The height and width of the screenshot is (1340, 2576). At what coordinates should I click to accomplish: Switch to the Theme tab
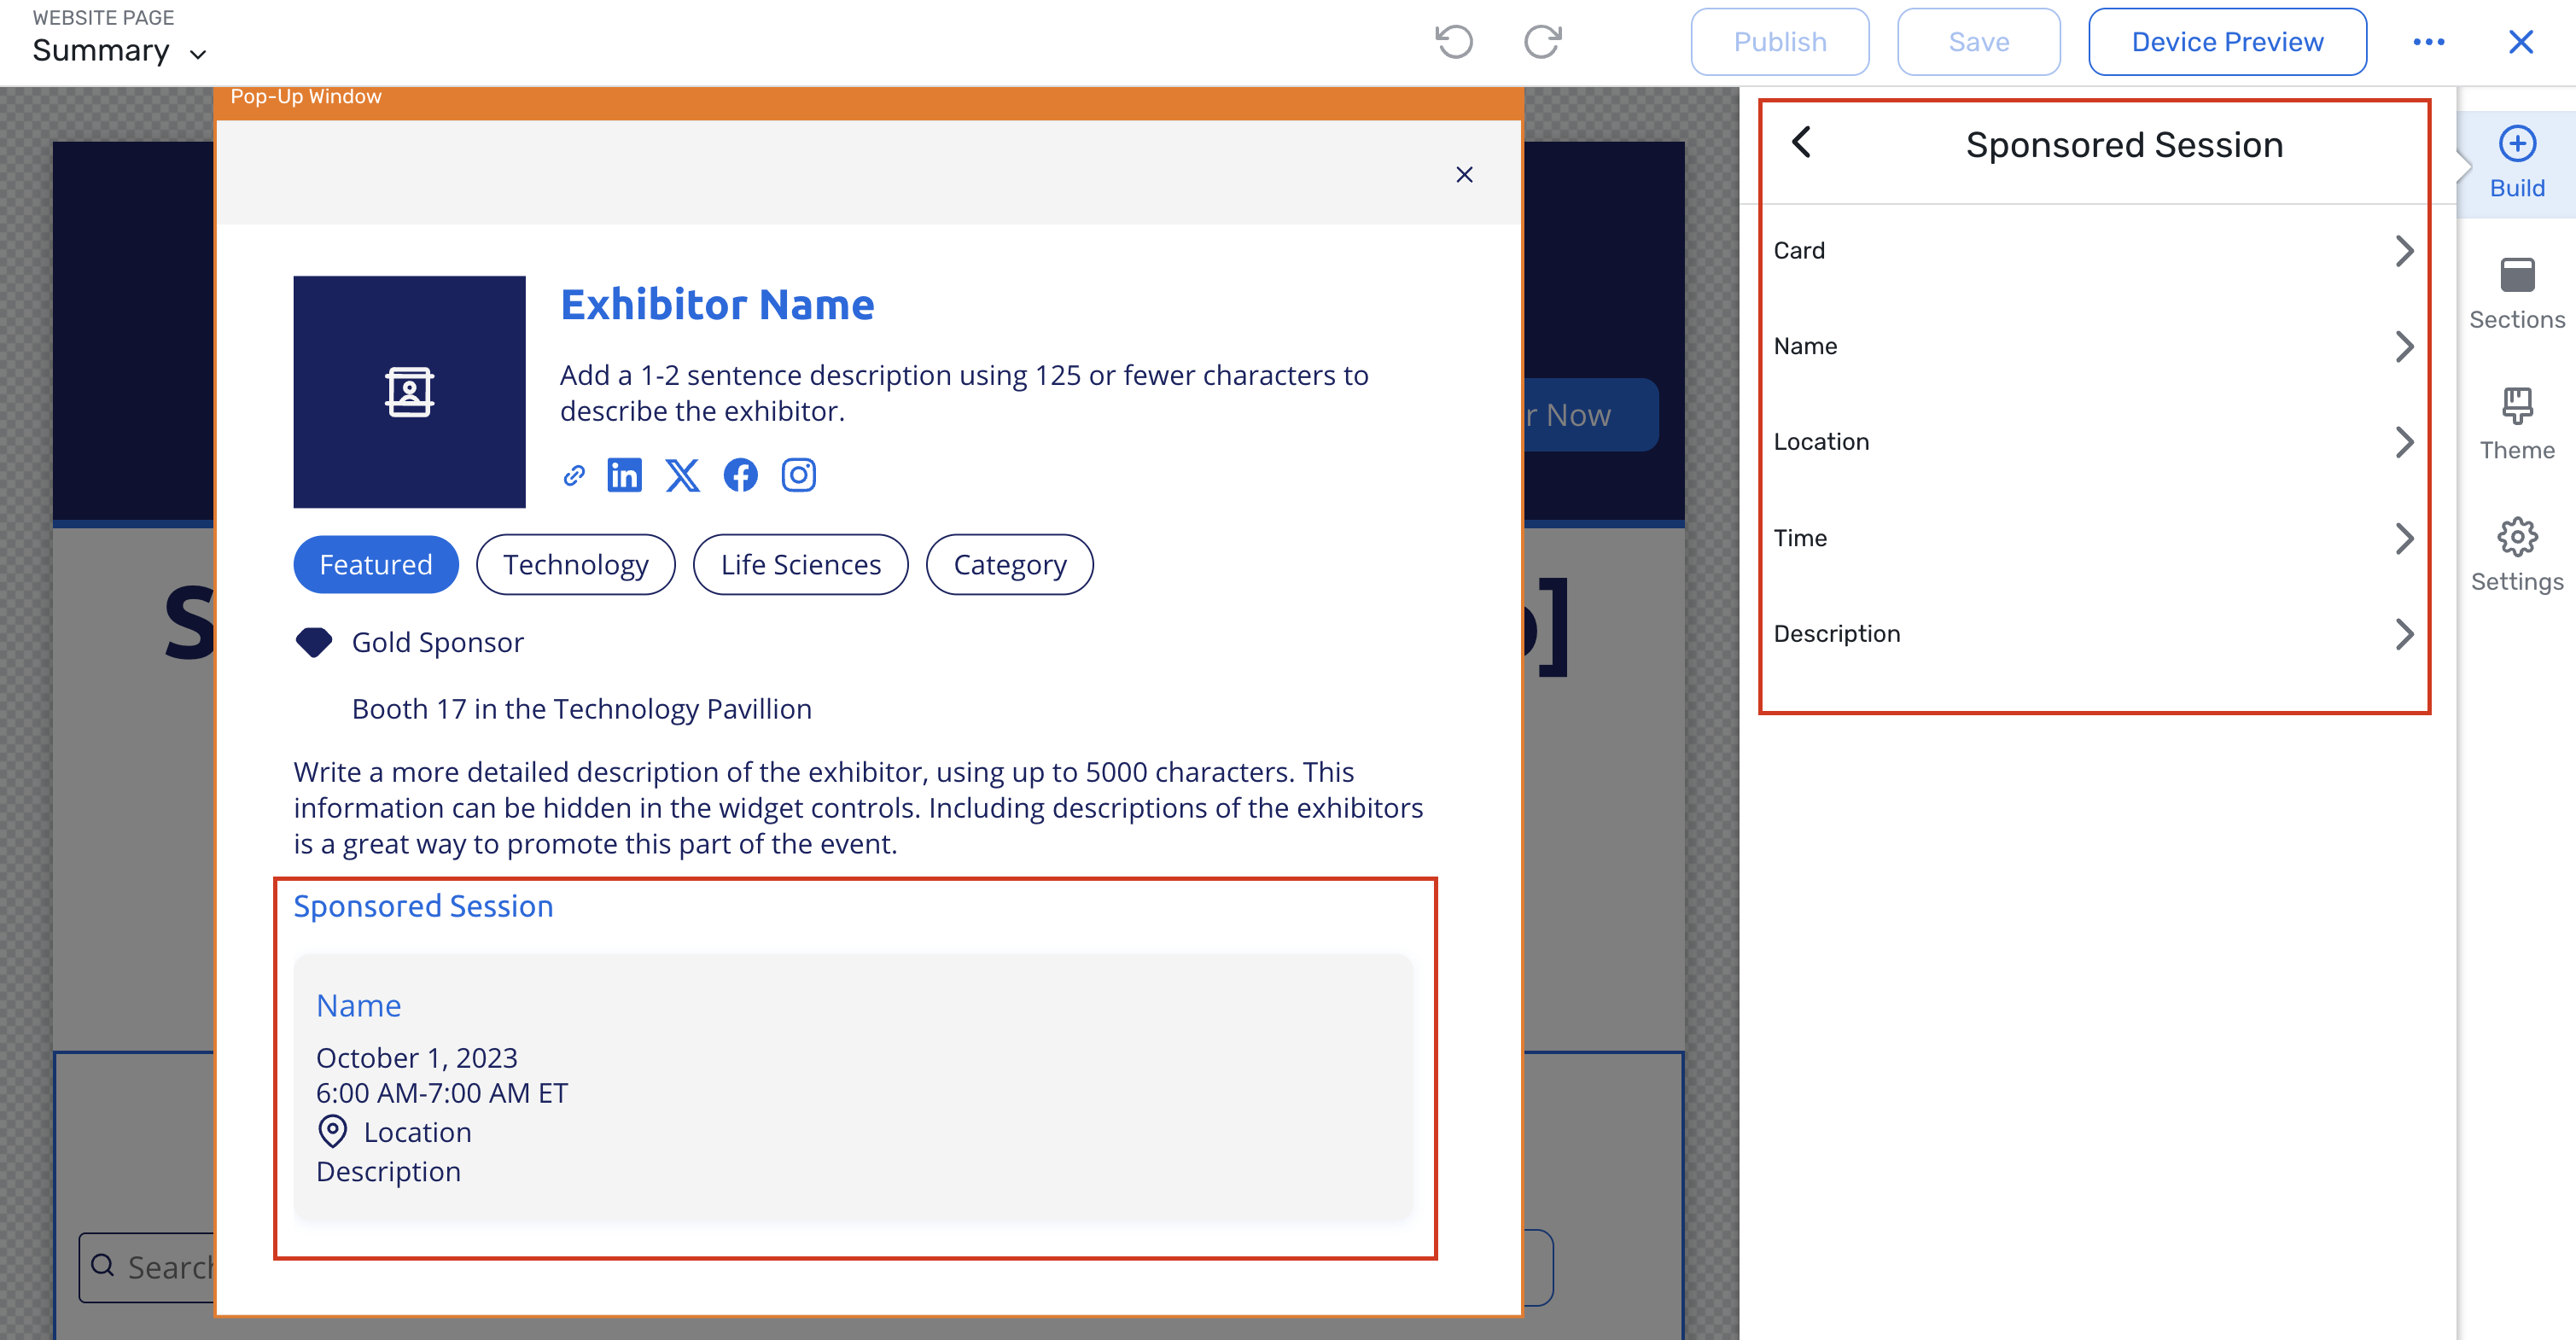pyautogui.click(x=2516, y=425)
